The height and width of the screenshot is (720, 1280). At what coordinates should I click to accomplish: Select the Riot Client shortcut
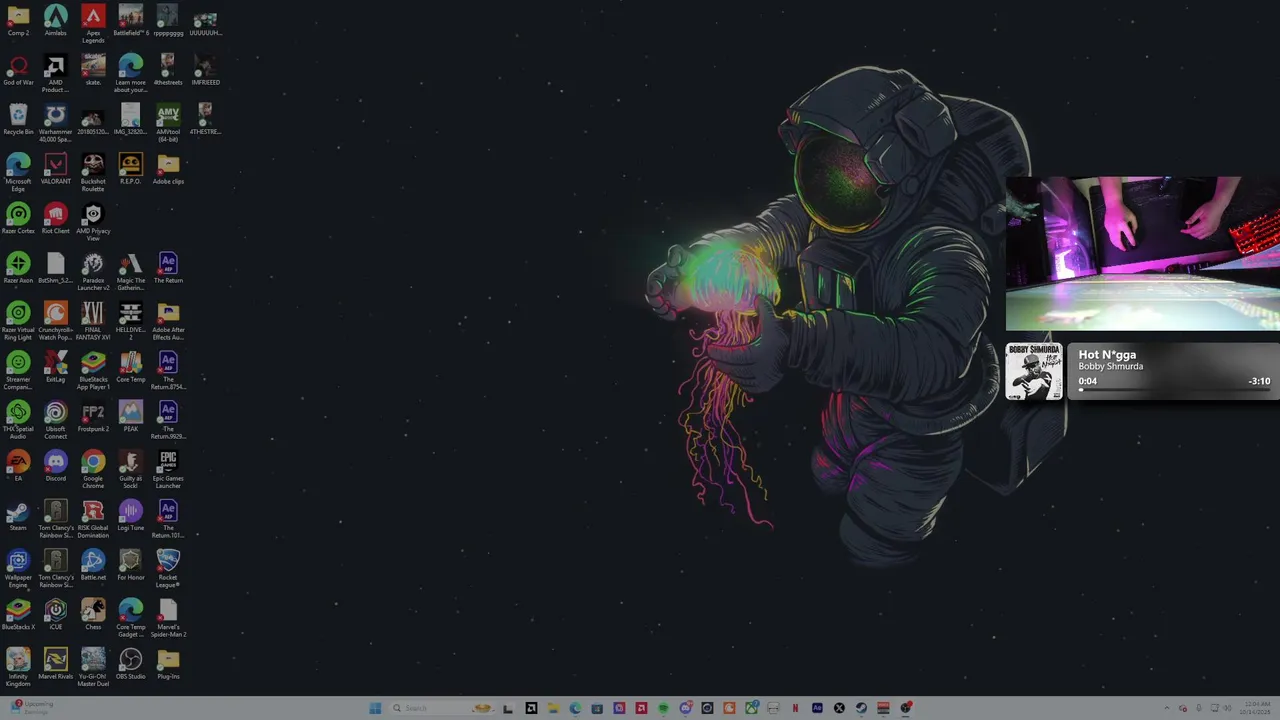pos(56,218)
